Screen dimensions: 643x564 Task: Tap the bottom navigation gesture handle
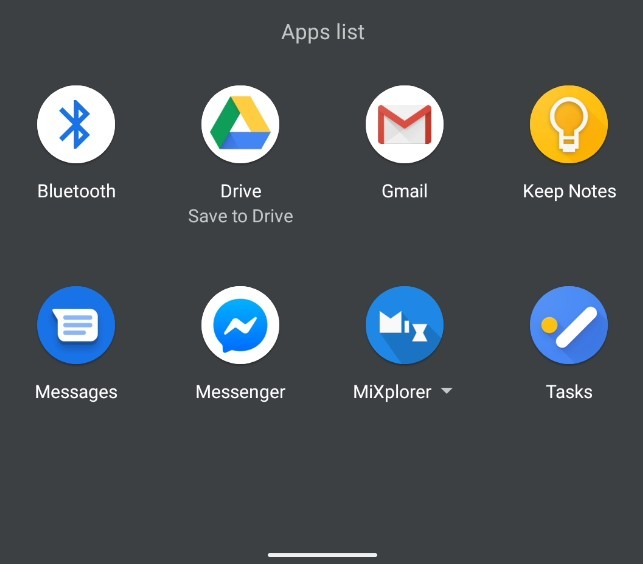(x=322, y=555)
